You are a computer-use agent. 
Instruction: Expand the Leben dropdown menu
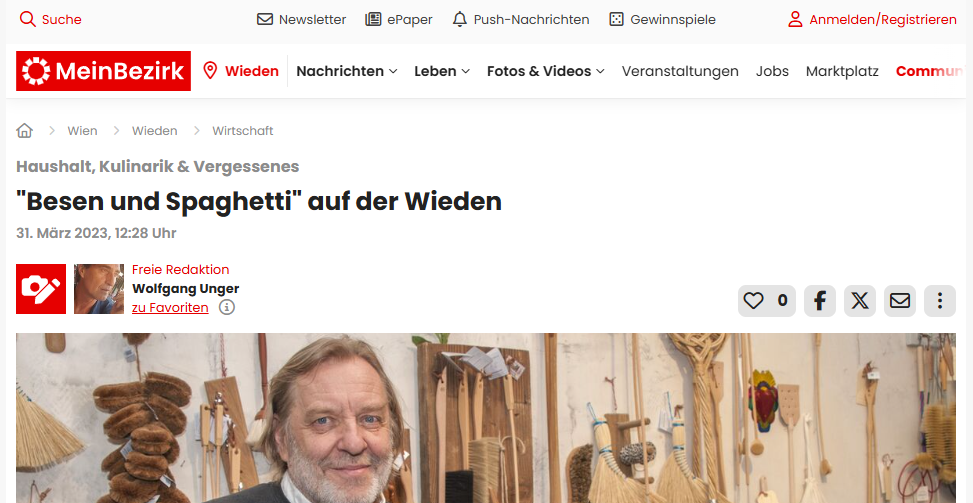pos(442,71)
